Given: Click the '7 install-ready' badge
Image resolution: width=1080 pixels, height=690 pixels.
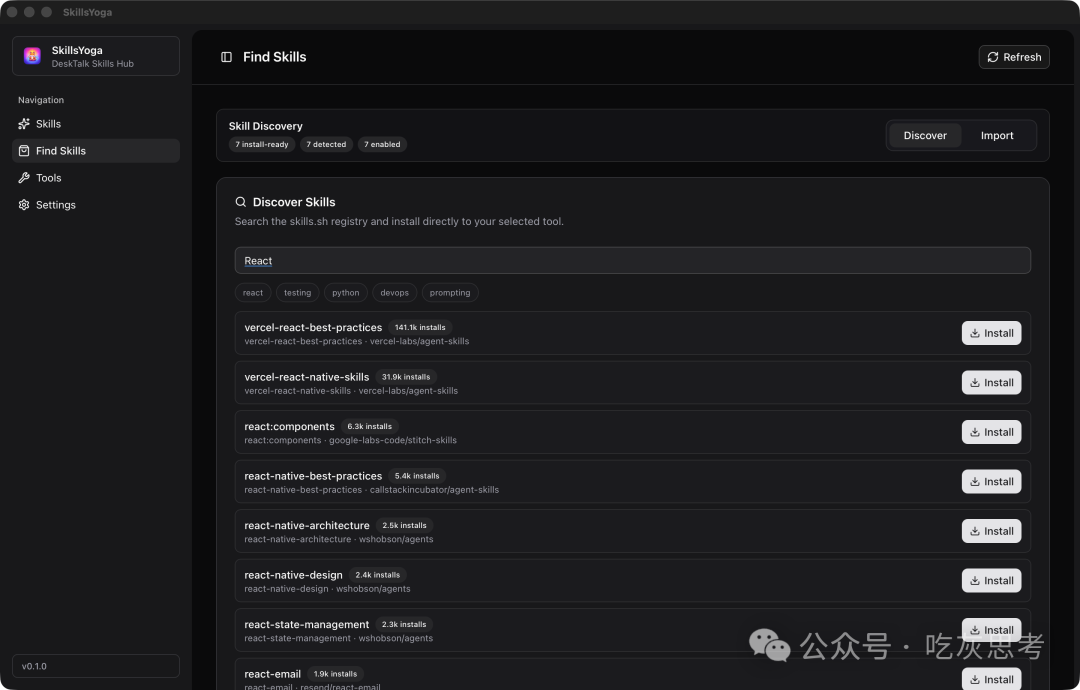Looking at the screenshot, I should (x=262, y=145).
